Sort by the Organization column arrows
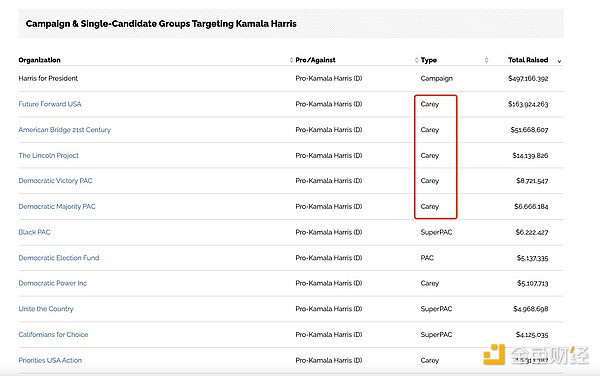The width and height of the screenshot is (600, 376). point(291,60)
